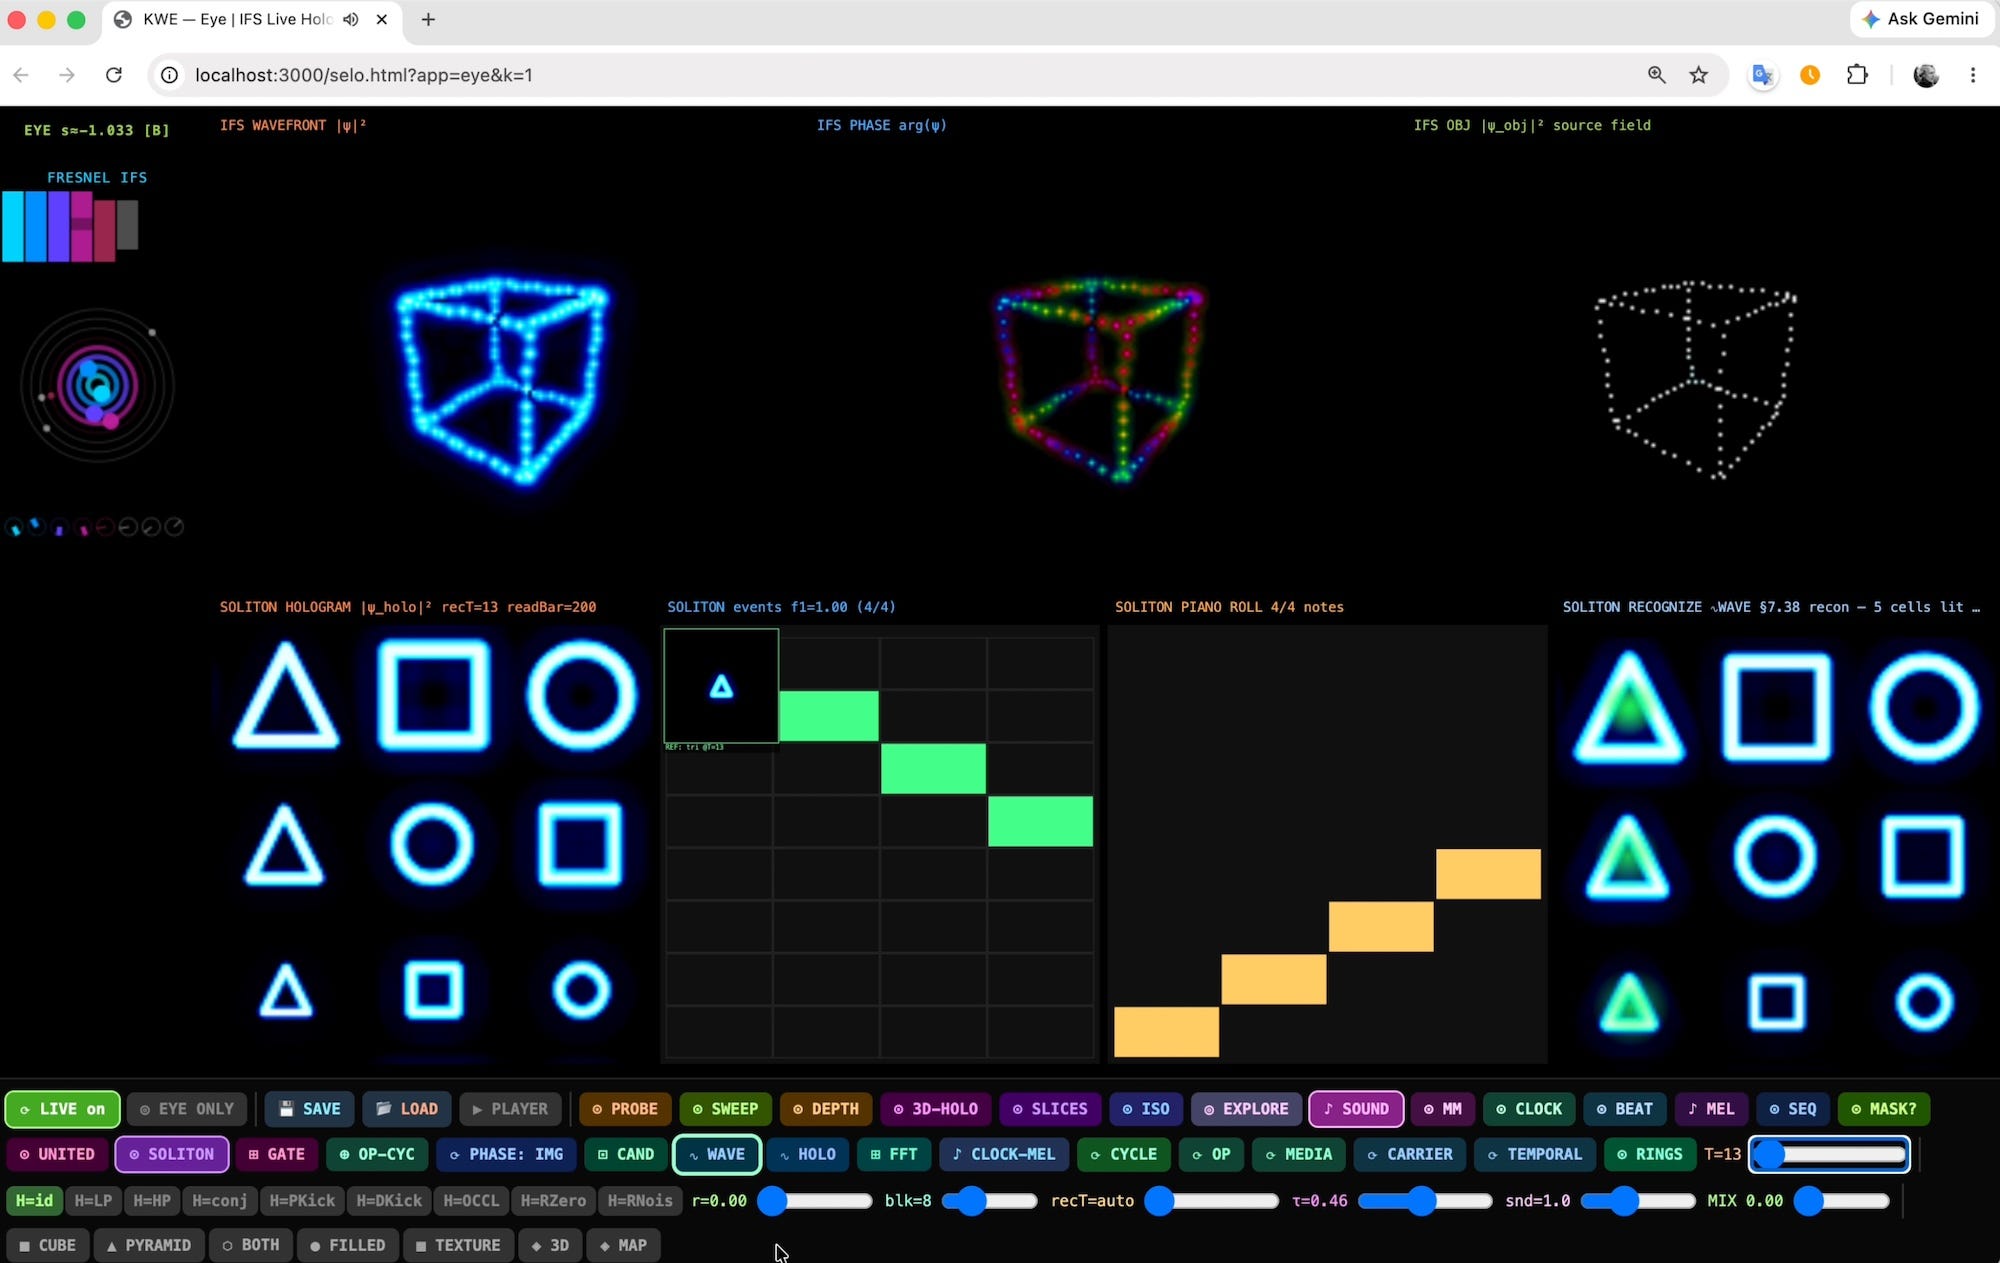
Task: Click the snd=1.0 slider
Action: 1638,1201
